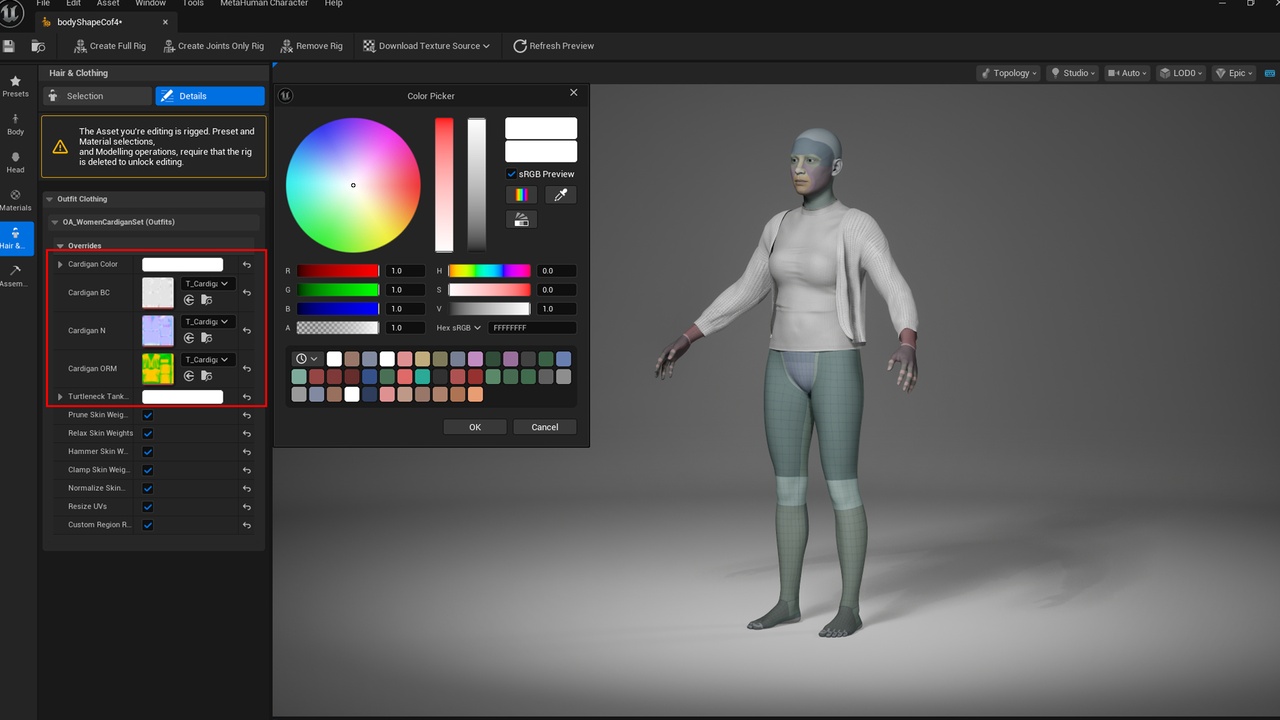The height and width of the screenshot is (720, 1280).
Task: Uncheck Prune Skin Weights
Action: pos(148,415)
